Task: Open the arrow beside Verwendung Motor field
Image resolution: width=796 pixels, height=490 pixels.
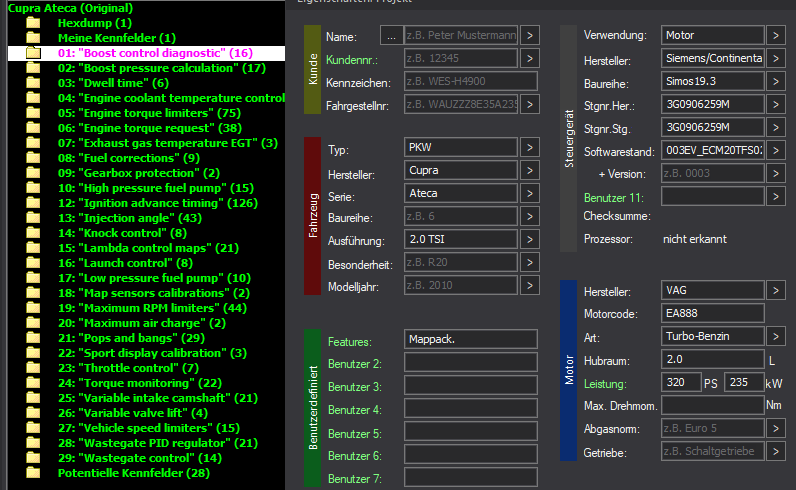Action: [776, 36]
